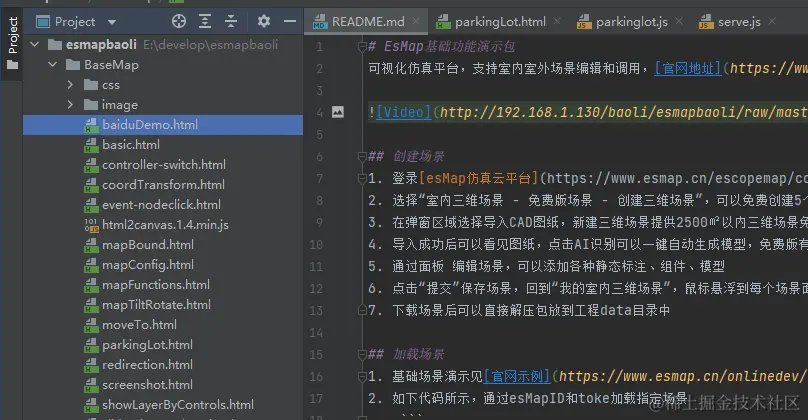Image resolution: width=808 pixels, height=420 pixels.
Task: Select controller-switch.html file
Action: 164,165
